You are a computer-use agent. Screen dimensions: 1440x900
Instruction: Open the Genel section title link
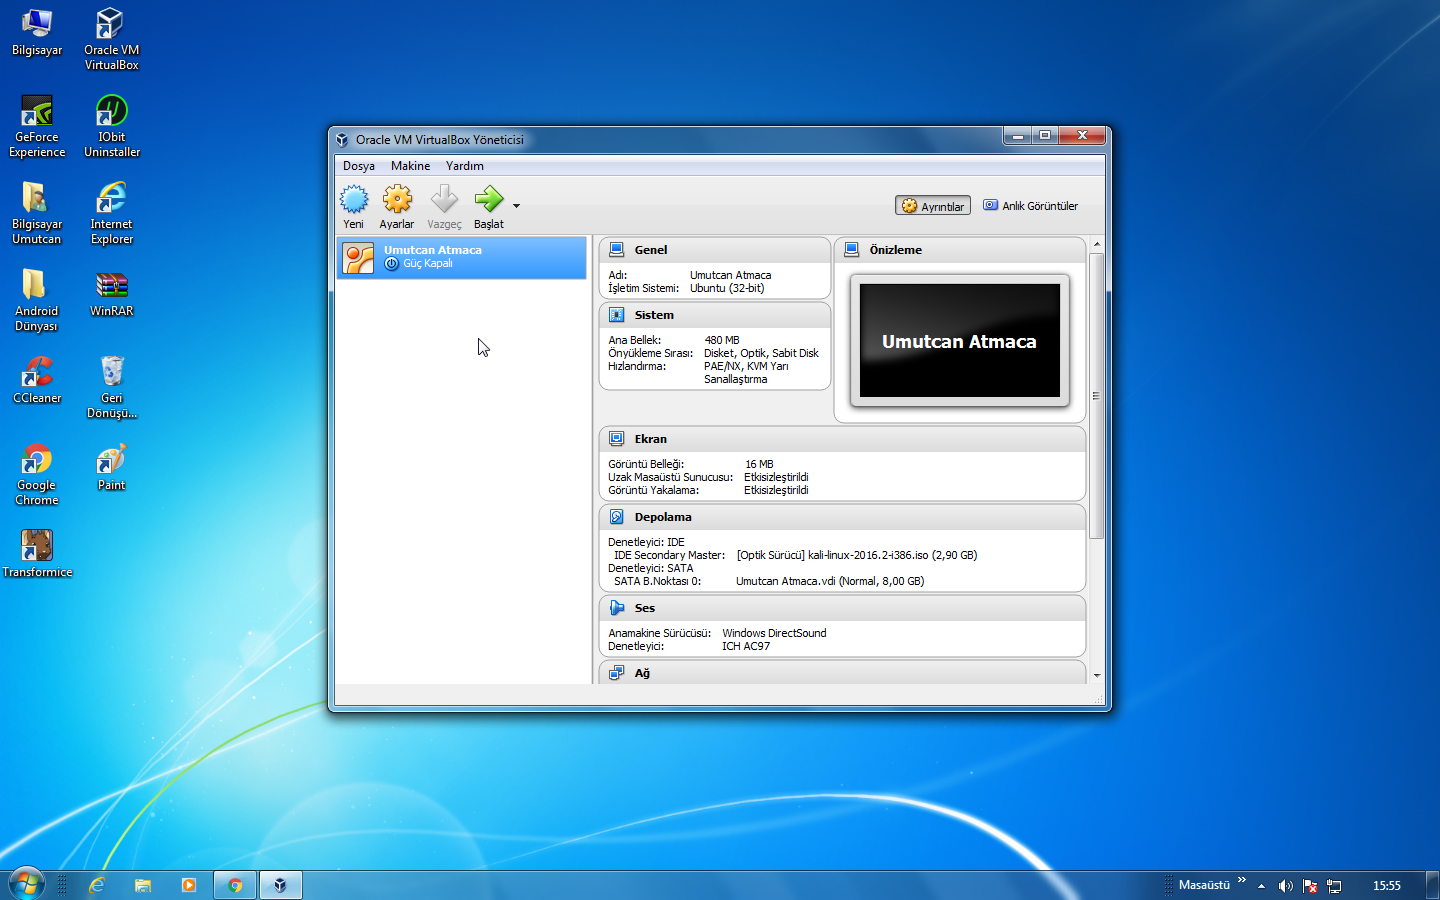coord(651,250)
